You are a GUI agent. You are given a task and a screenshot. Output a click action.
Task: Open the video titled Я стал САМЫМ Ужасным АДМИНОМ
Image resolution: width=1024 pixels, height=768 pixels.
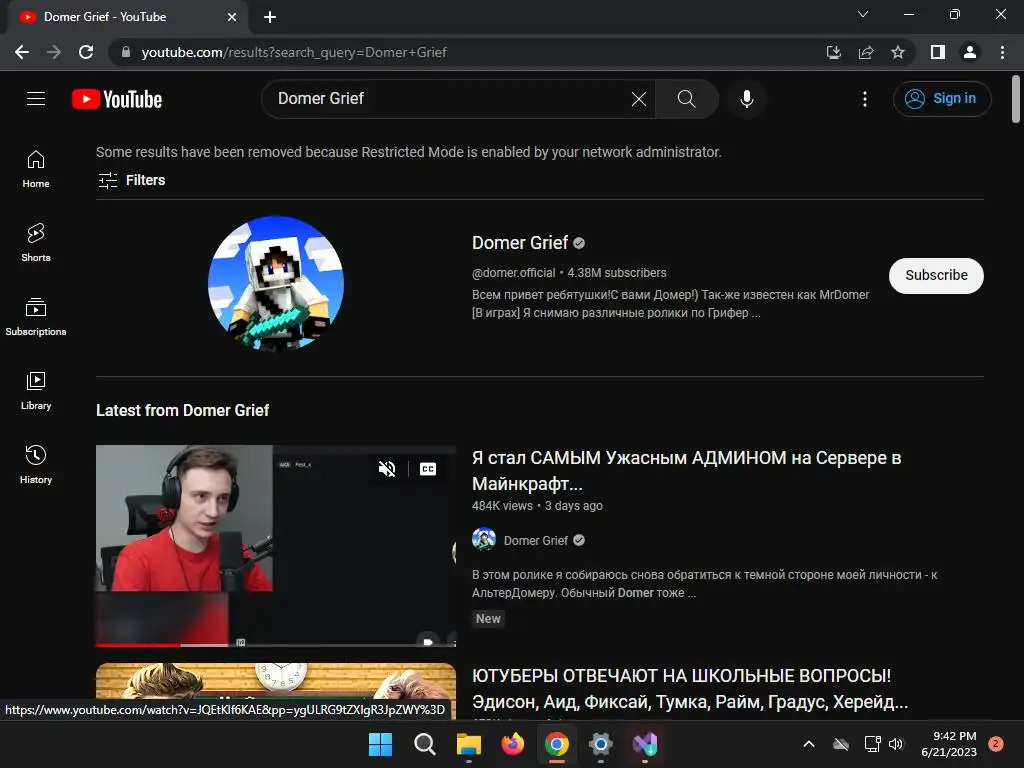[x=686, y=470]
